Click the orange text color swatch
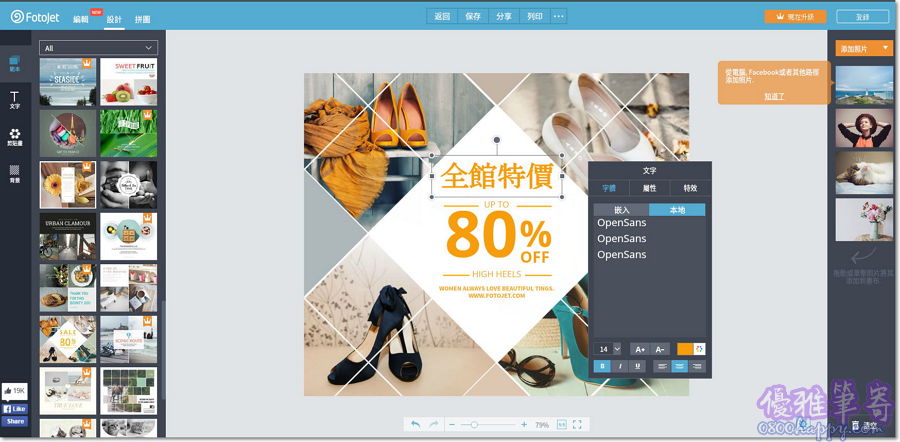 (x=685, y=349)
